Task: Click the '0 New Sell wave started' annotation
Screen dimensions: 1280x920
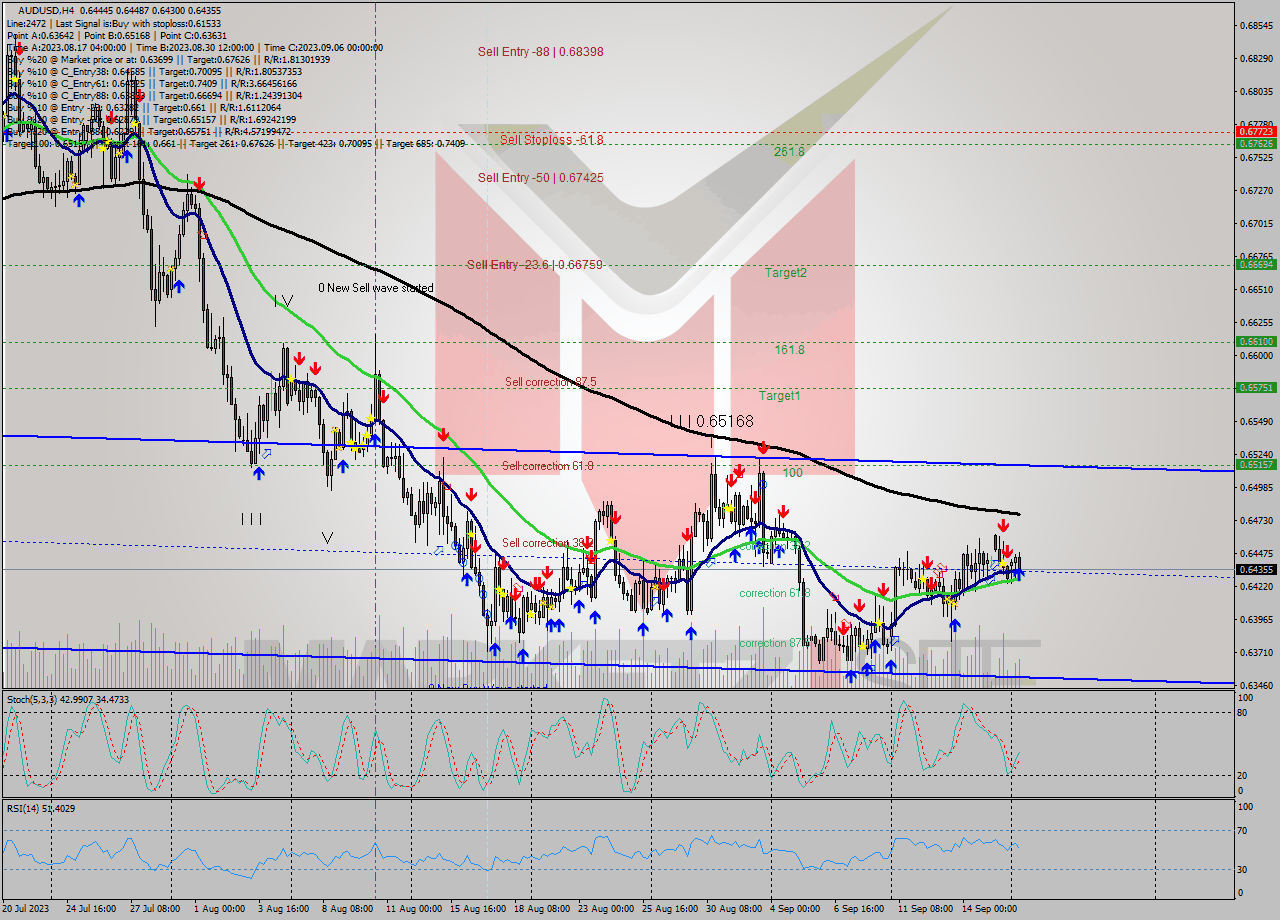Action: click(376, 288)
